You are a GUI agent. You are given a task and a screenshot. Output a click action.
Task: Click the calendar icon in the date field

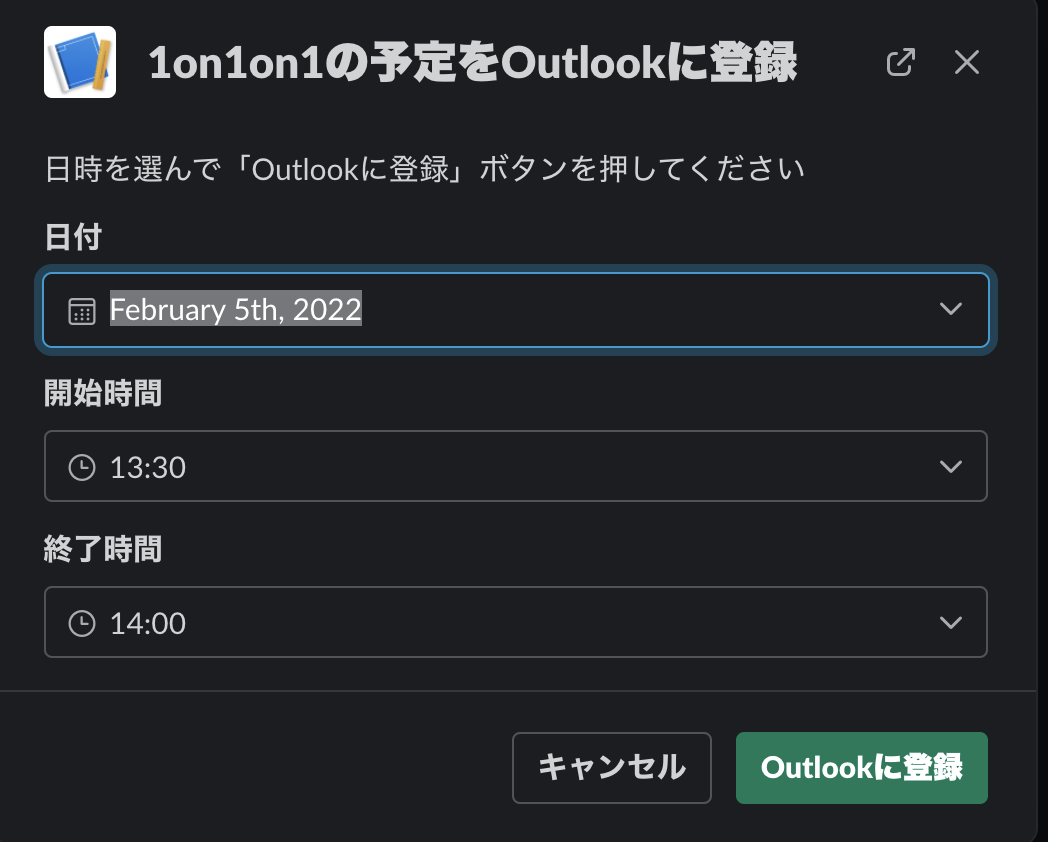point(81,310)
